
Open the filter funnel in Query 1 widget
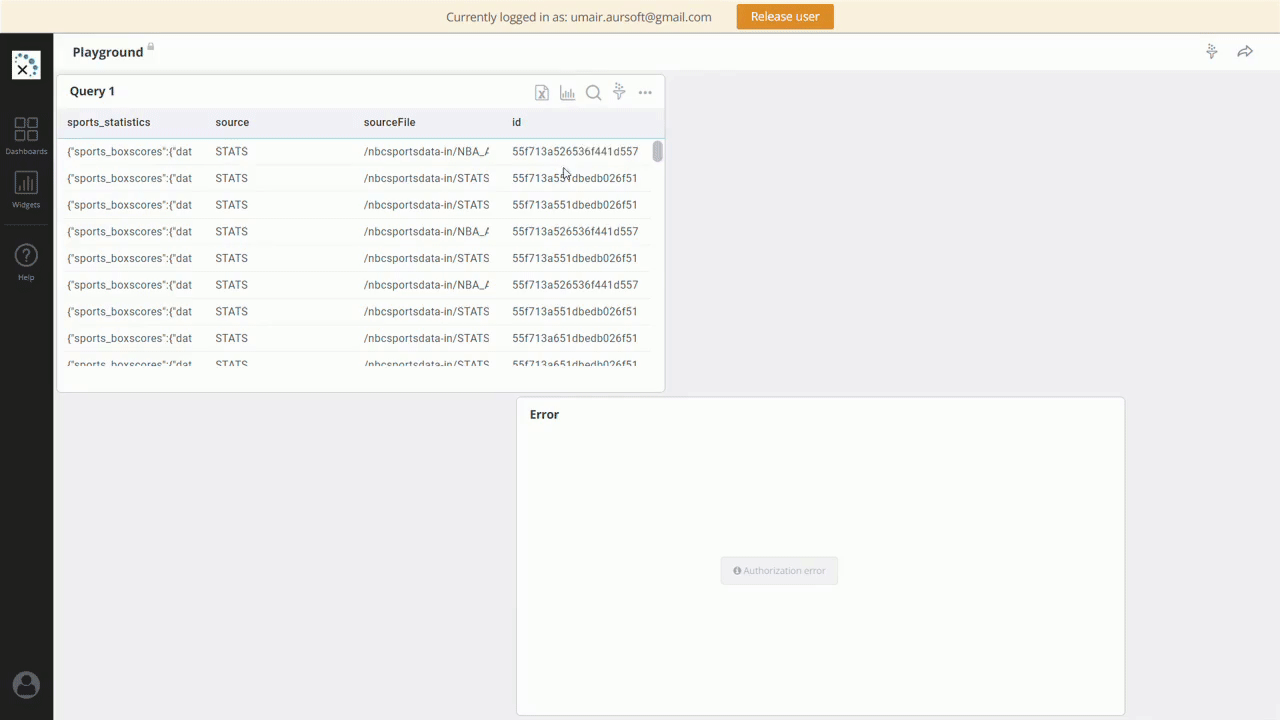point(619,92)
